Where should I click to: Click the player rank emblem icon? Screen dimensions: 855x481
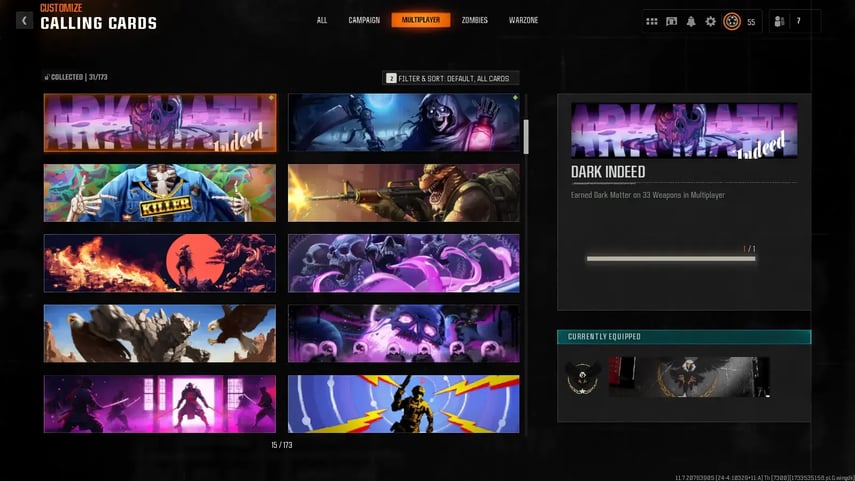(732, 21)
